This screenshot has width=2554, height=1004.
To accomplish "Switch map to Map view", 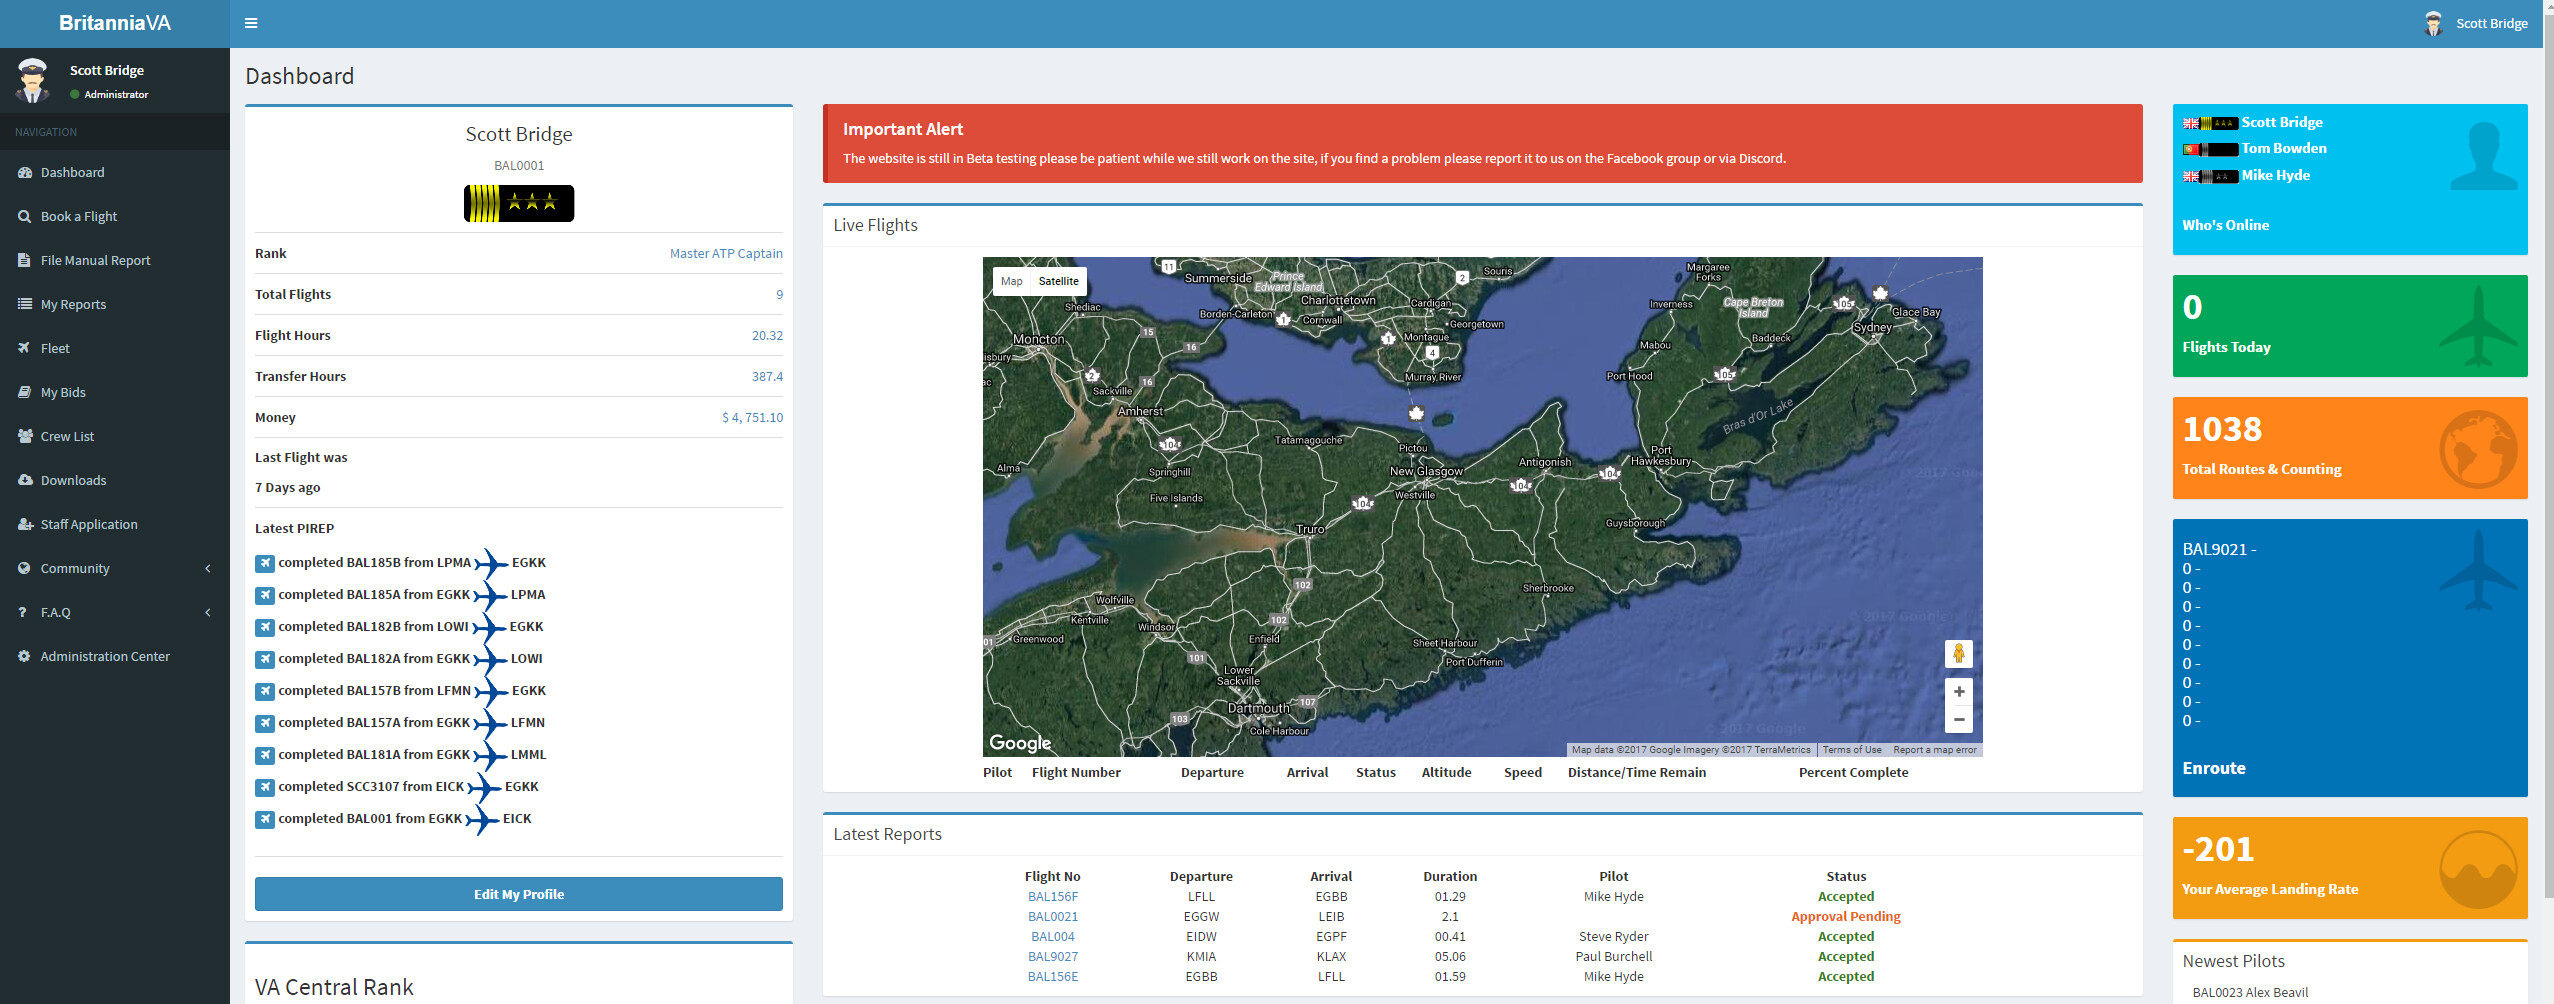I will (1011, 281).
